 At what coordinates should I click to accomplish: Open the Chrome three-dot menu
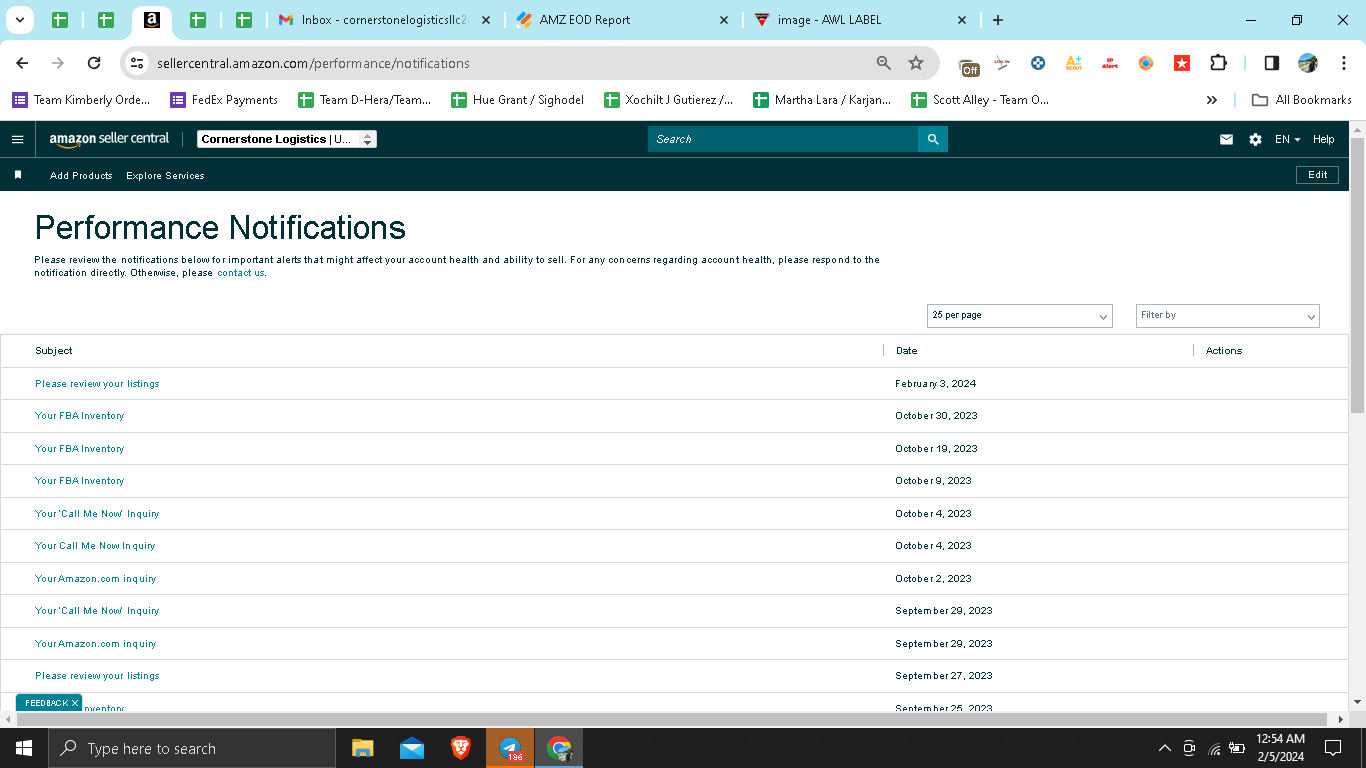point(1344,63)
